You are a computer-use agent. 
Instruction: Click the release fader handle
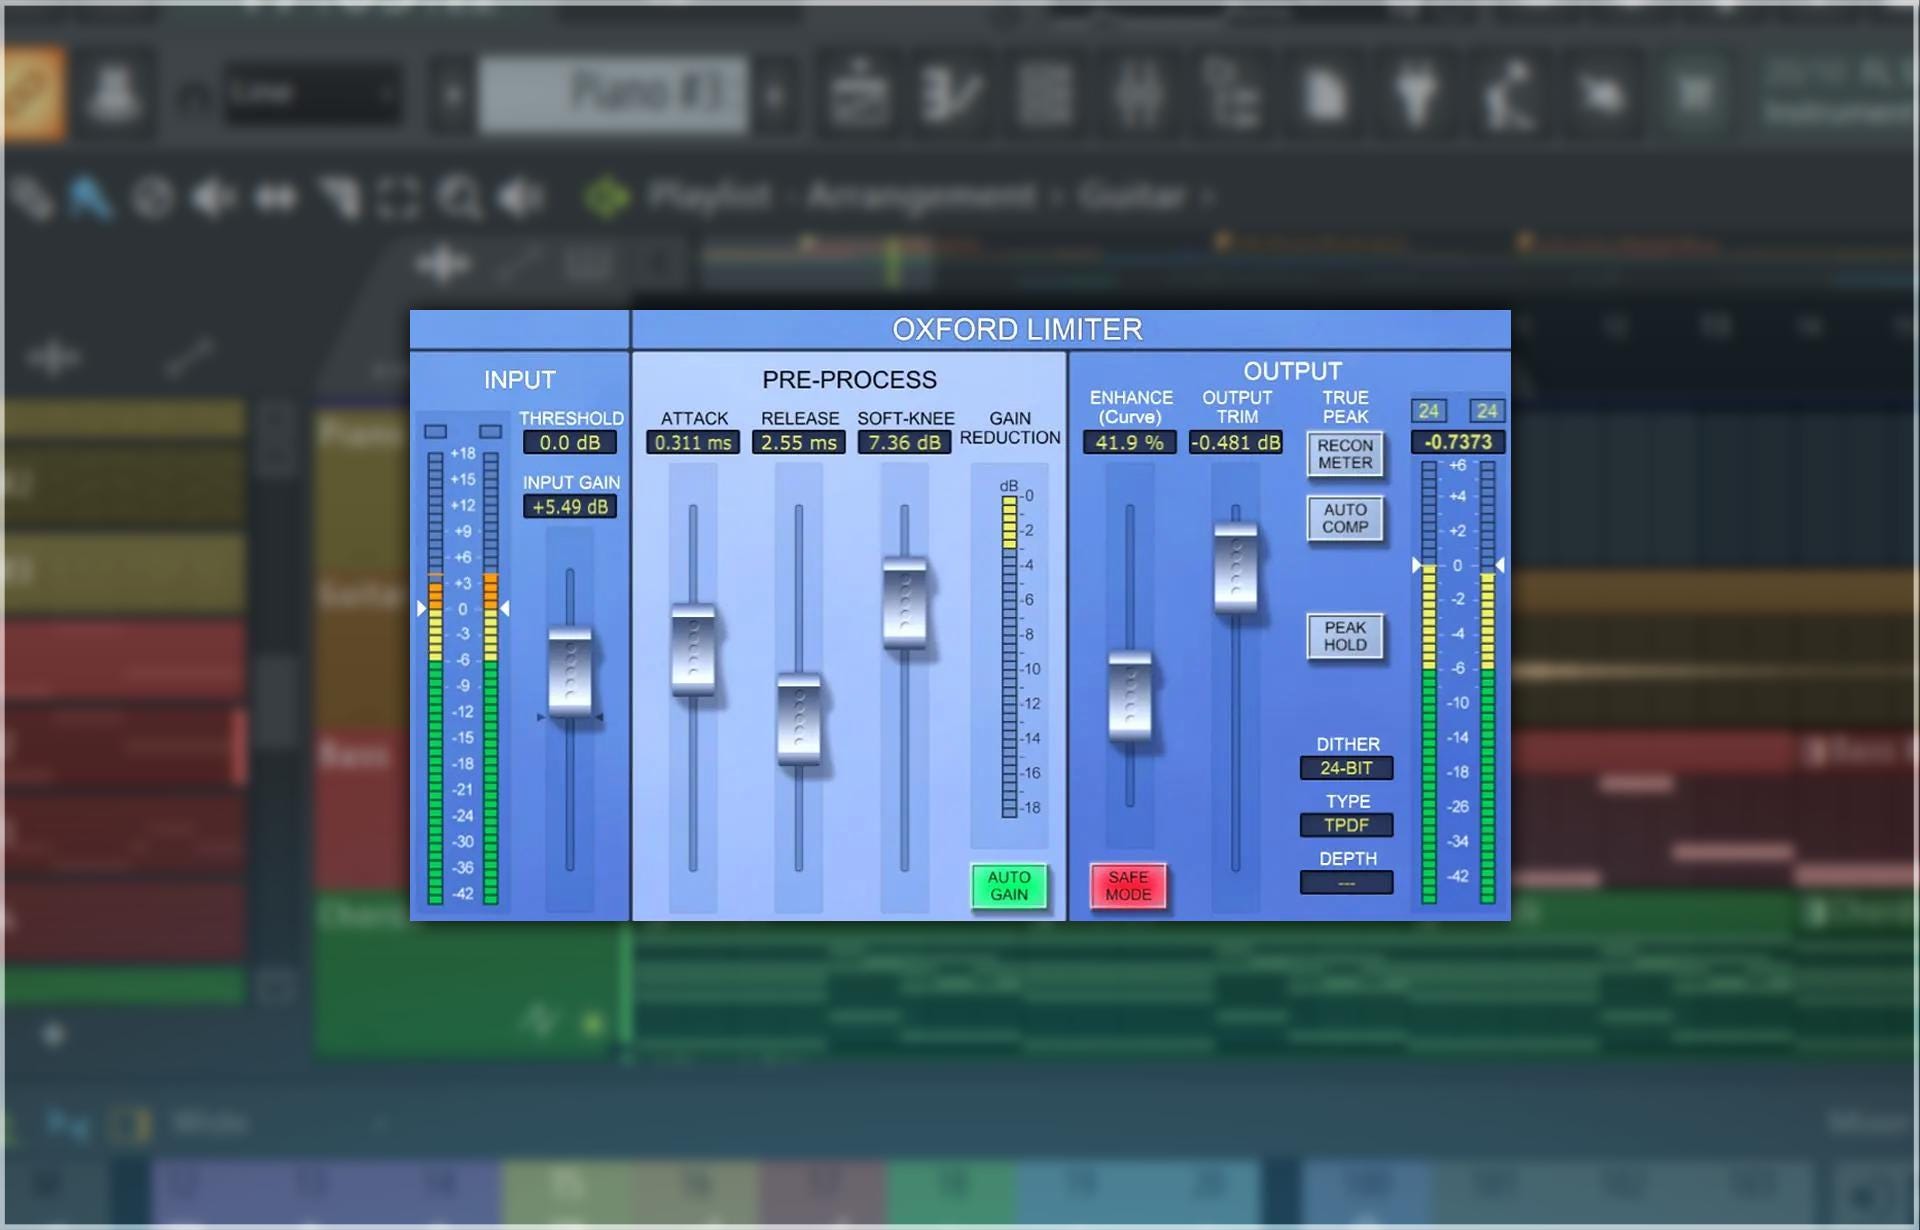(x=799, y=719)
